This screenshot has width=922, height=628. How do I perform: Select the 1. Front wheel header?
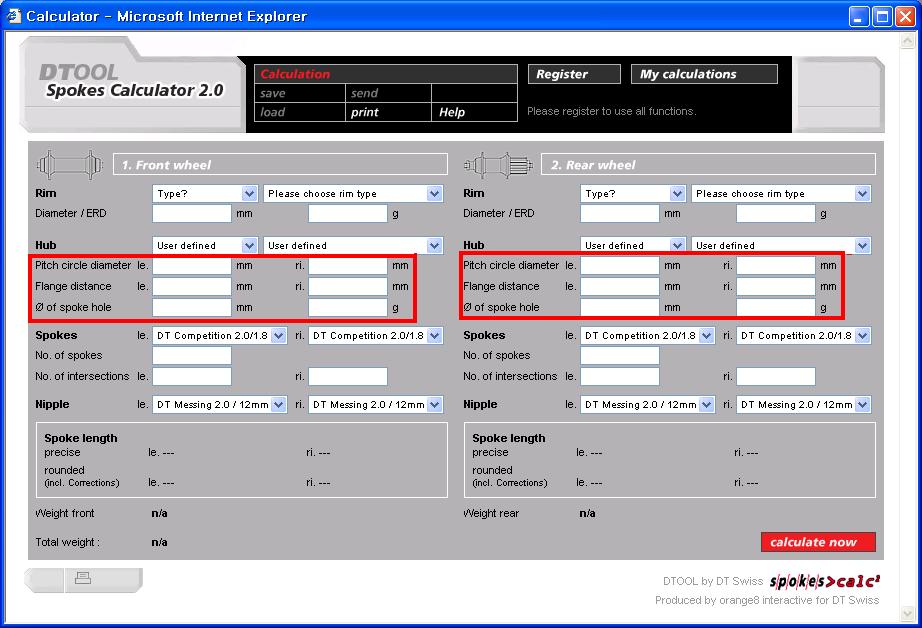(x=280, y=165)
